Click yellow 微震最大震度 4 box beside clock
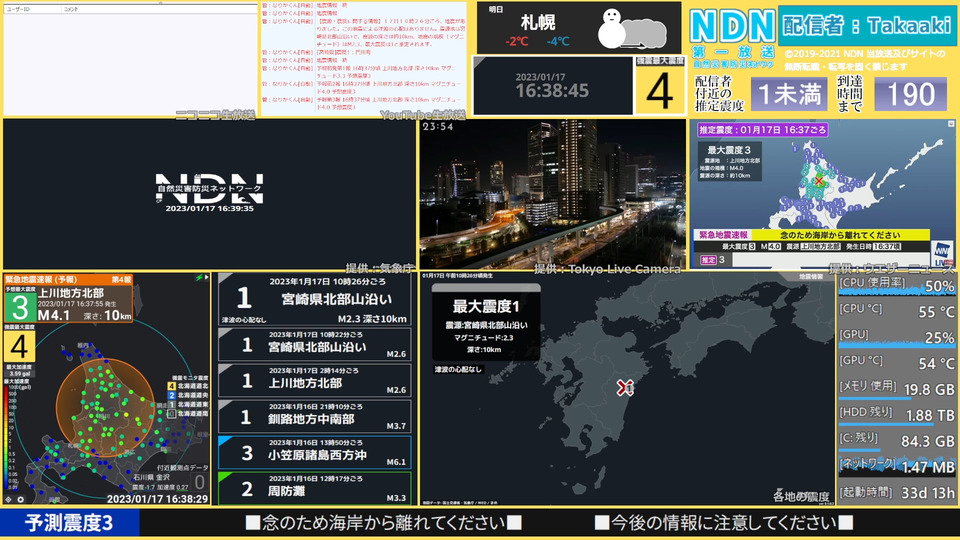Viewport: 960px width, 540px height. 659,86
